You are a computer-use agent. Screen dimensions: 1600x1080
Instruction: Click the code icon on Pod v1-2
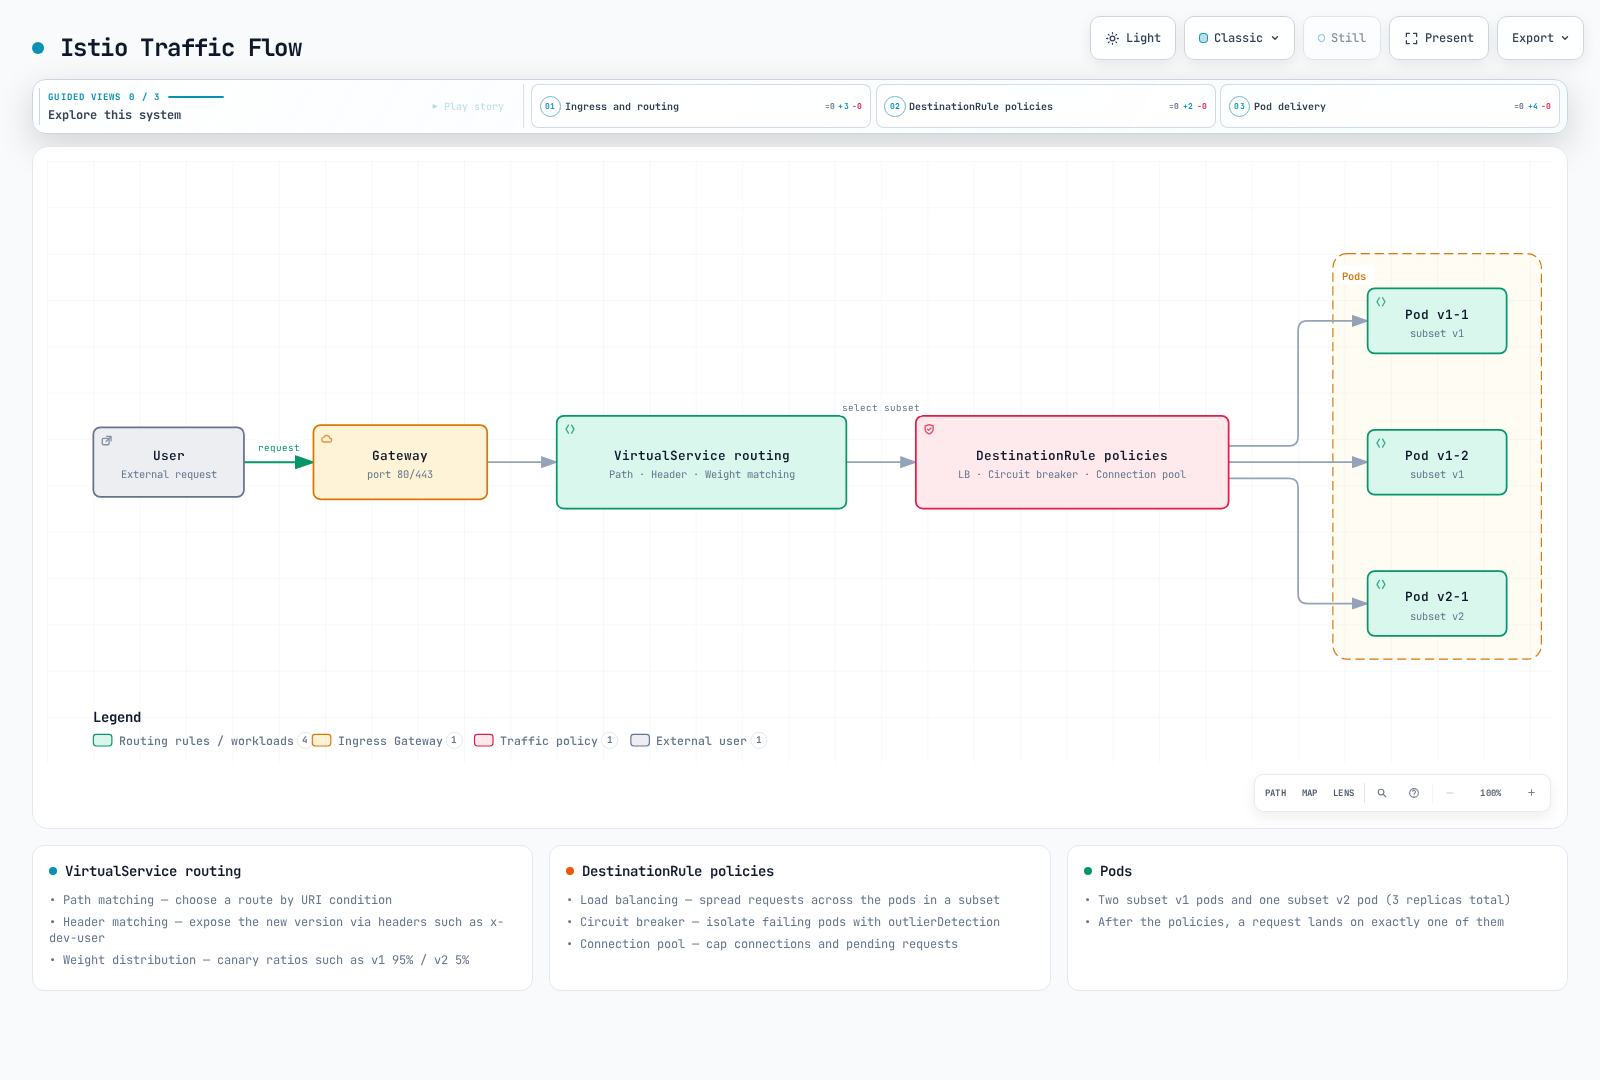[x=1381, y=443]
